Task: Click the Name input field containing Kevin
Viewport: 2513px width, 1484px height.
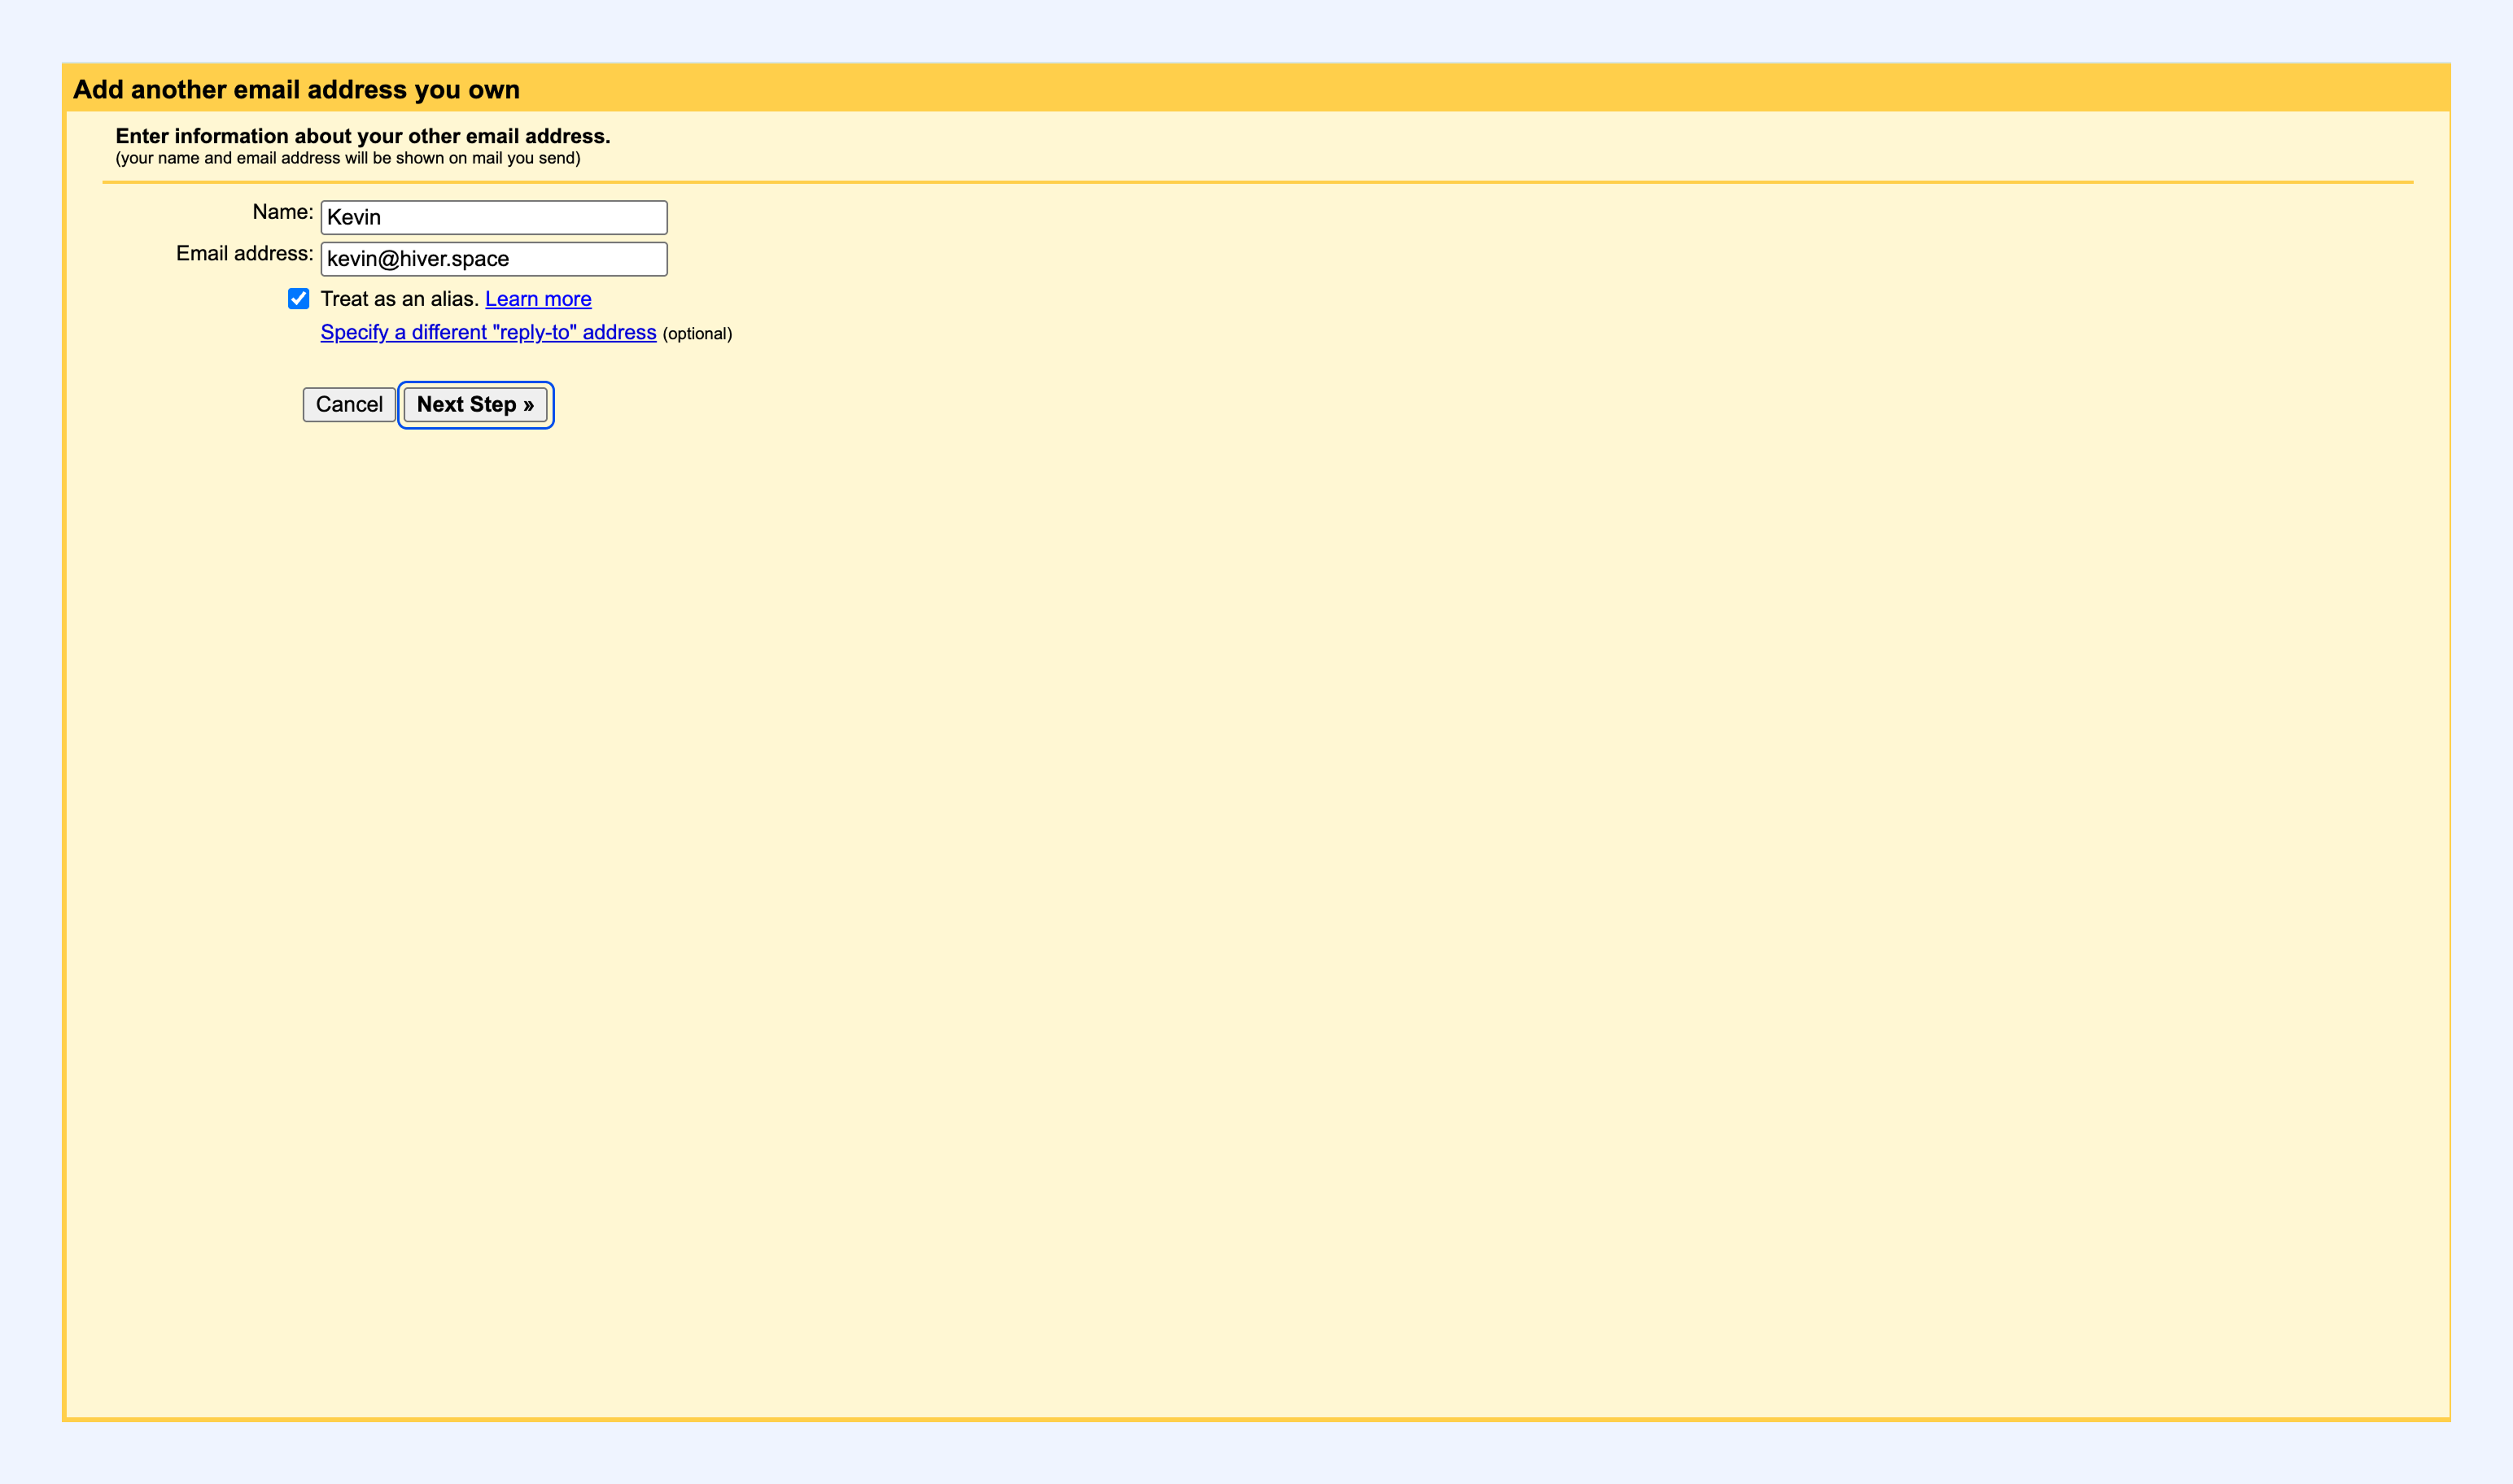Action: click(x=494, y=217)
